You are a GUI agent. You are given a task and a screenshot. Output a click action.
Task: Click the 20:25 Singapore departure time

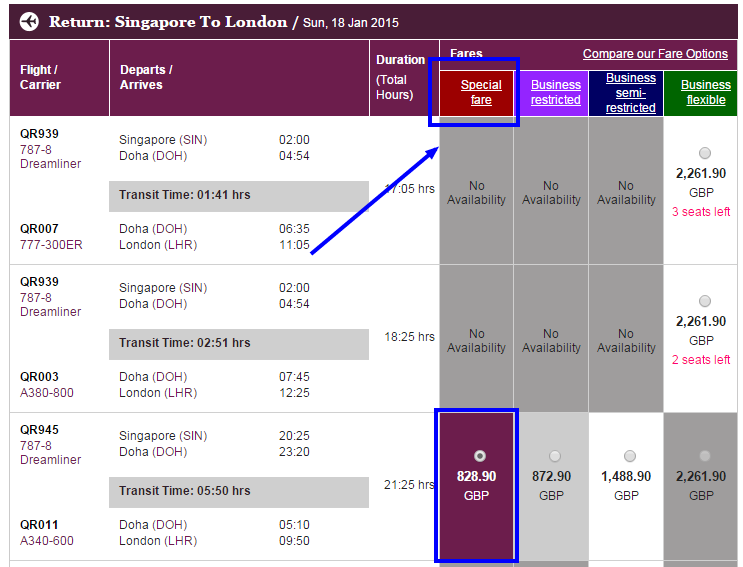(x=294, y=436)
